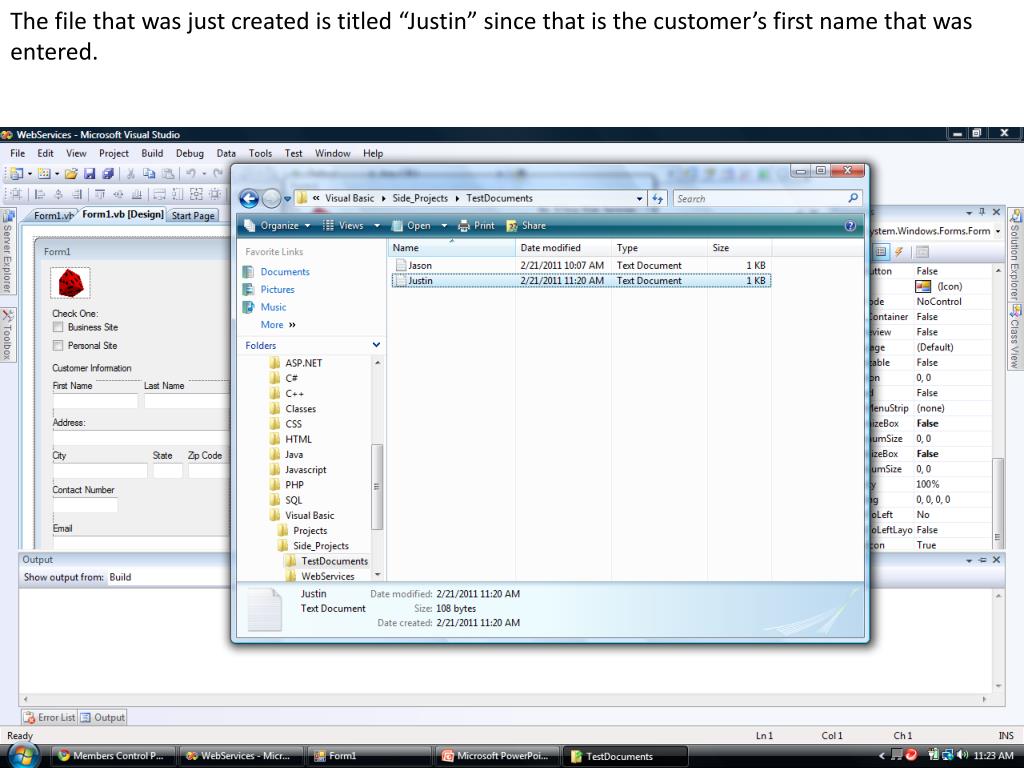Show Events lightning bolt in Properties window

(x=899, y=251)
